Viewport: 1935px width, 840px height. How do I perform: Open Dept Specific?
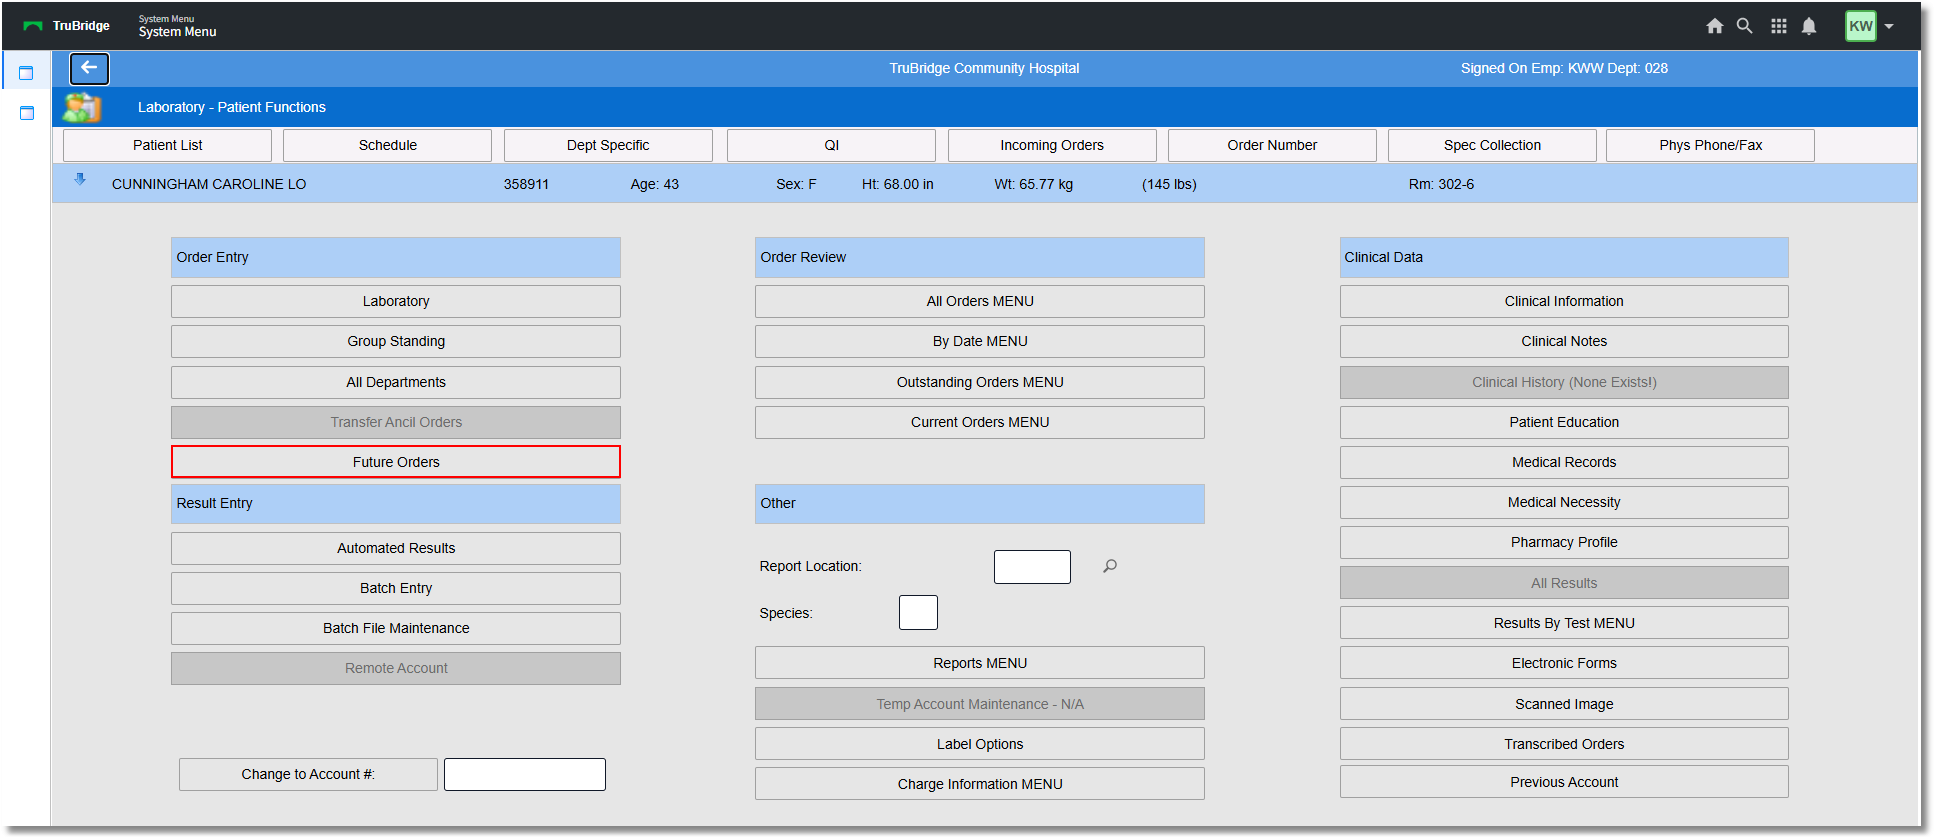click(608, 145)
